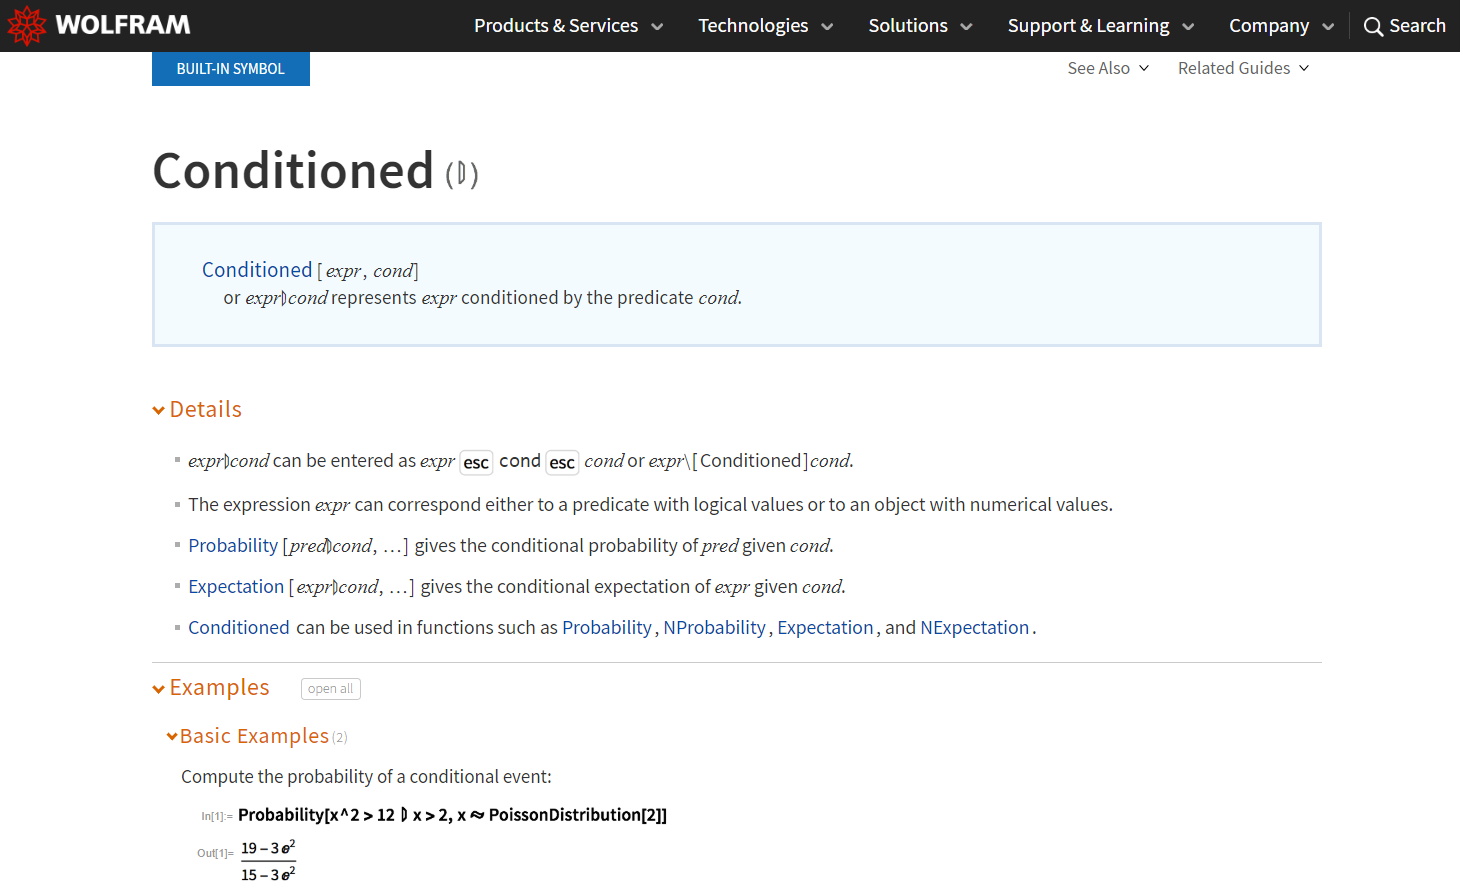Click the second esc key symbol
Viewport: 1460px width, 894px height.
tap(562, 462)
